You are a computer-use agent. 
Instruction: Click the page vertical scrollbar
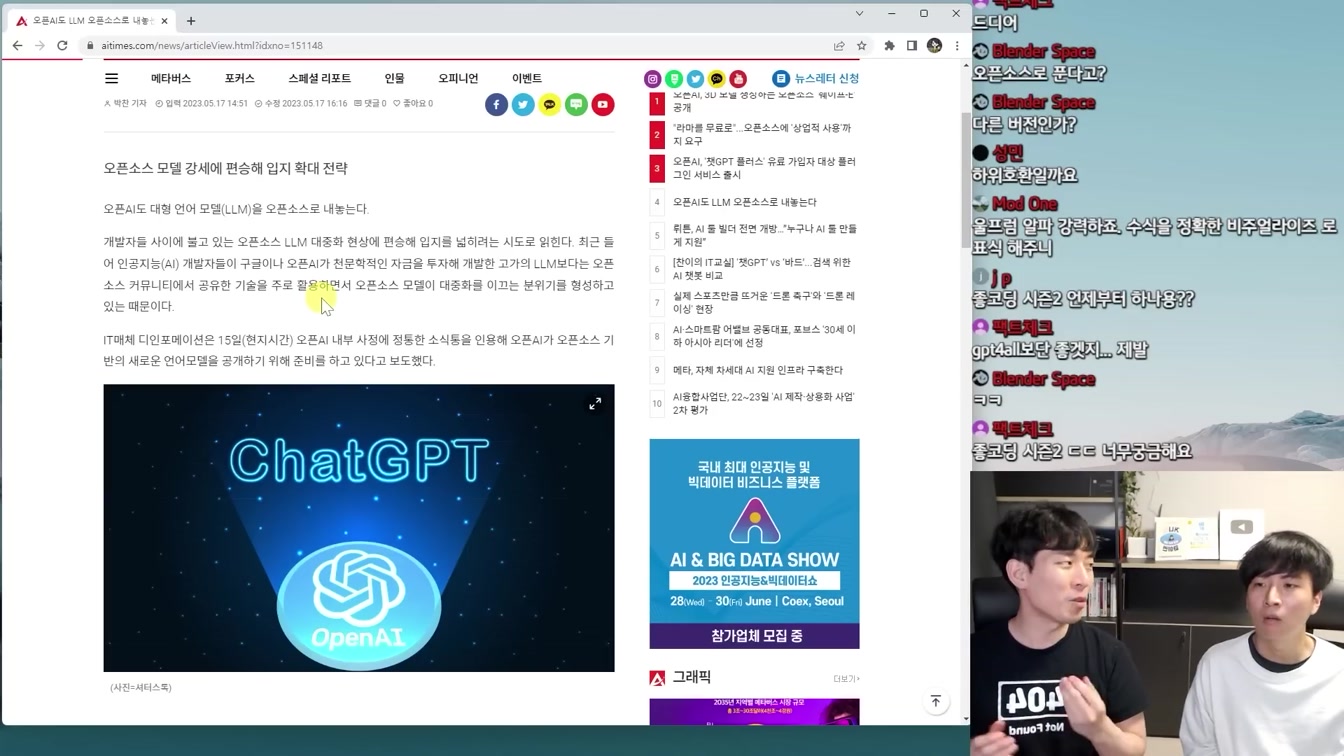point(965,180)
